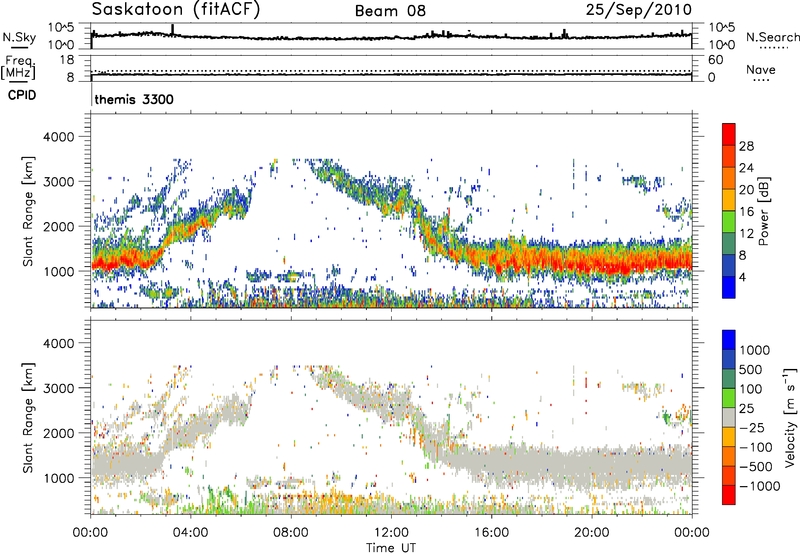Pick the red bottom segment of Velocity color bar
This screenshot has height=554, width=800.
pyautogui.click(x=729, y=495)
